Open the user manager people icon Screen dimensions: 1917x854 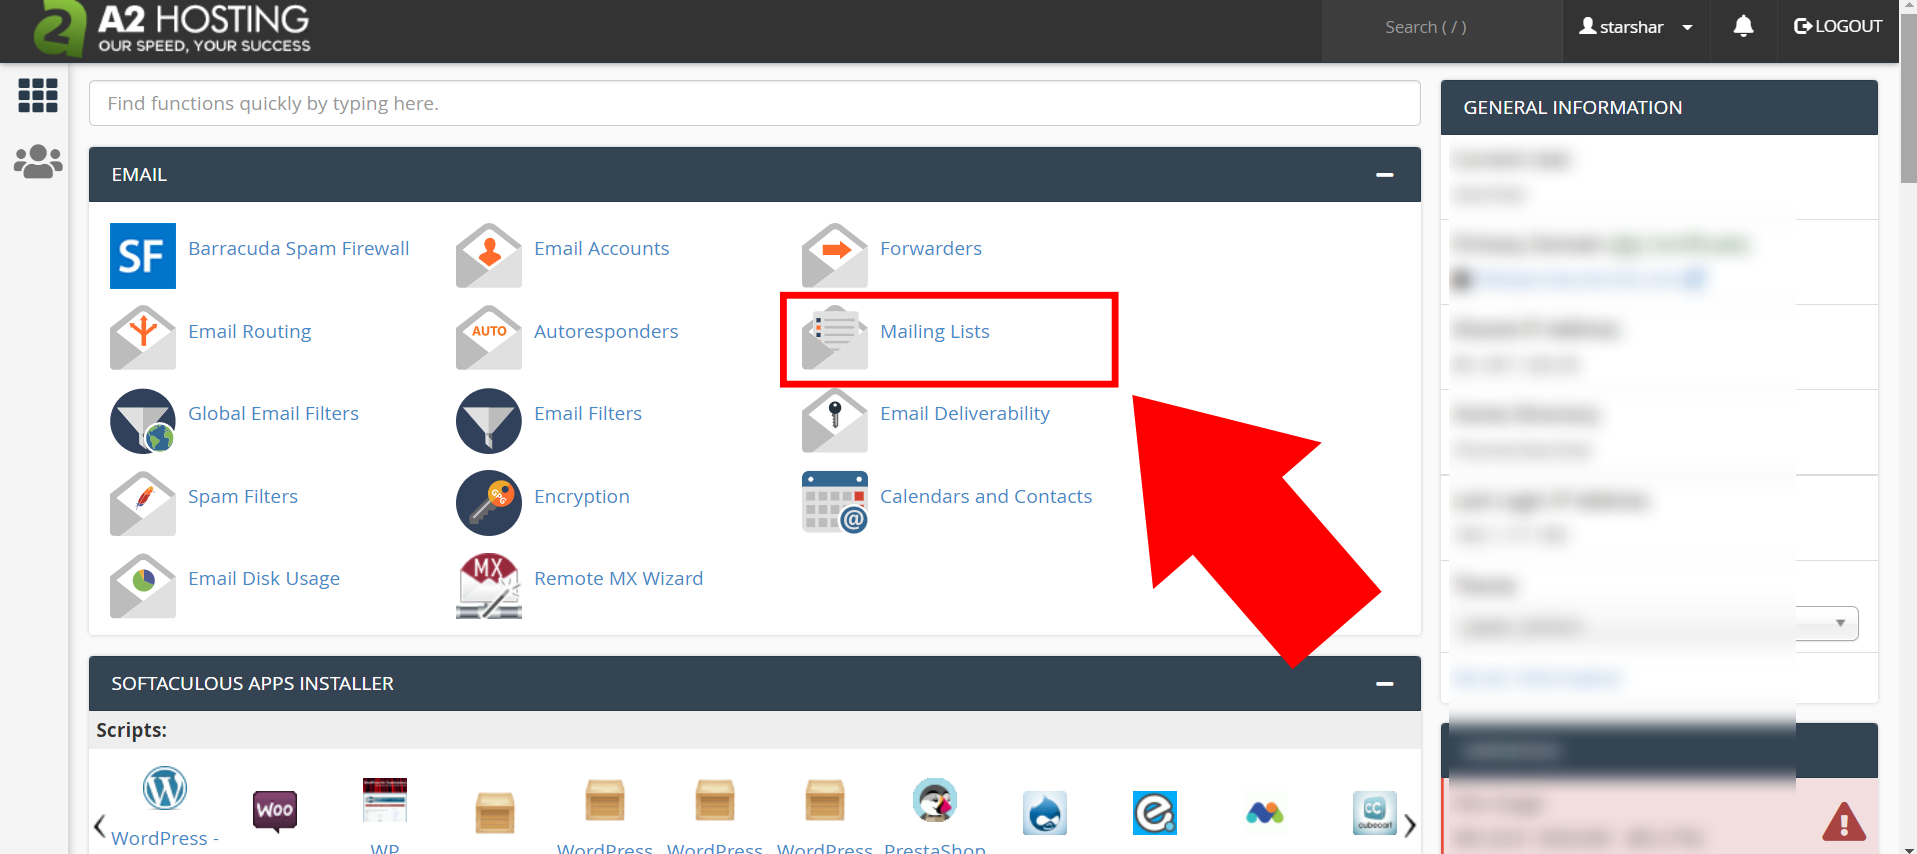38,162
